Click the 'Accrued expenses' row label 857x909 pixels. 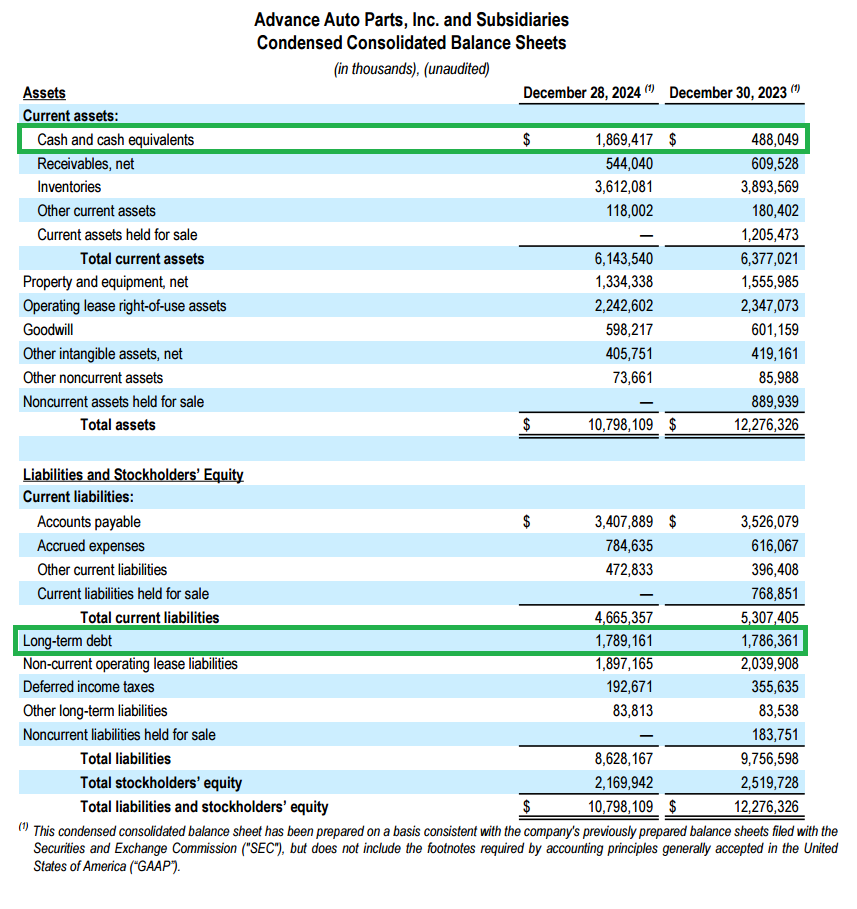click(90, 546)
